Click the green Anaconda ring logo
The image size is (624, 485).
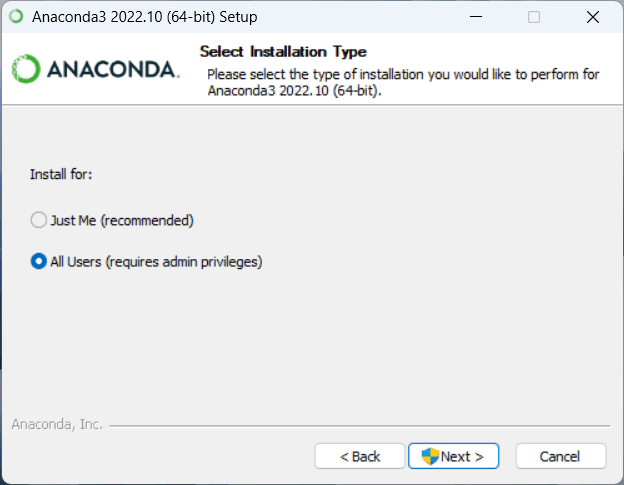coord(26,69)
